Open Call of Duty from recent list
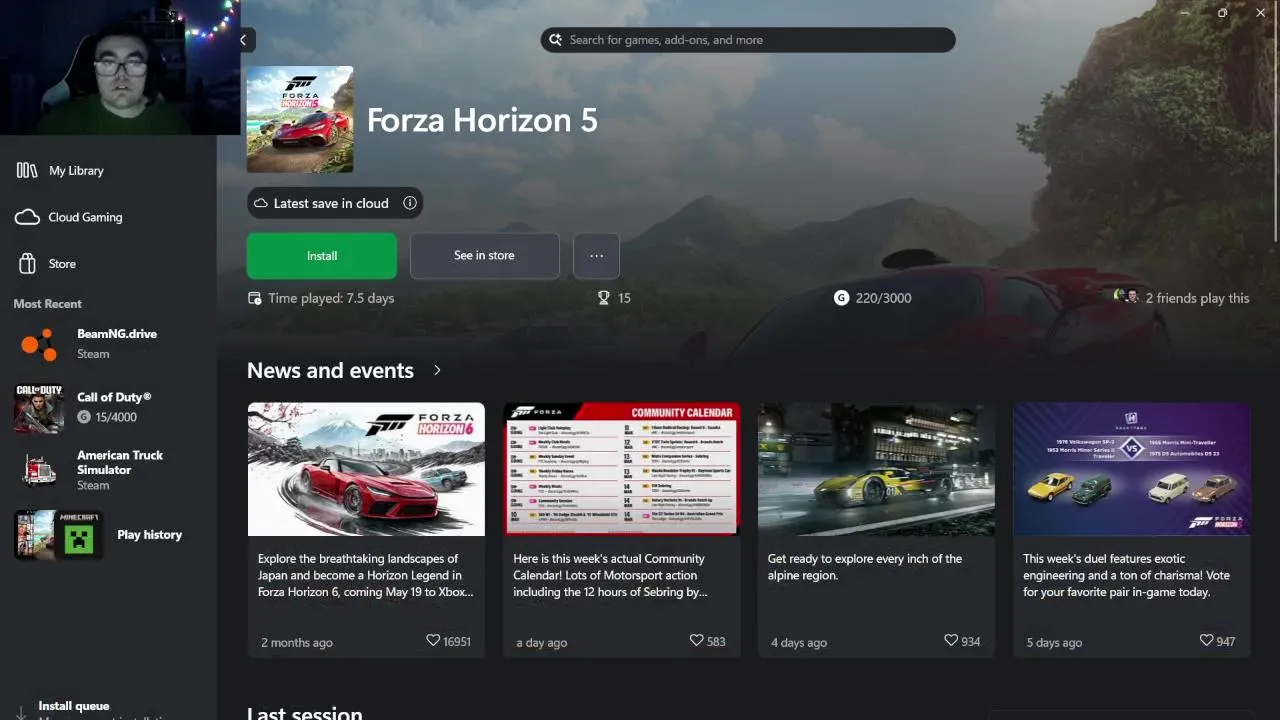Screen dimensions: 1280x720 [x=108, y=407]
